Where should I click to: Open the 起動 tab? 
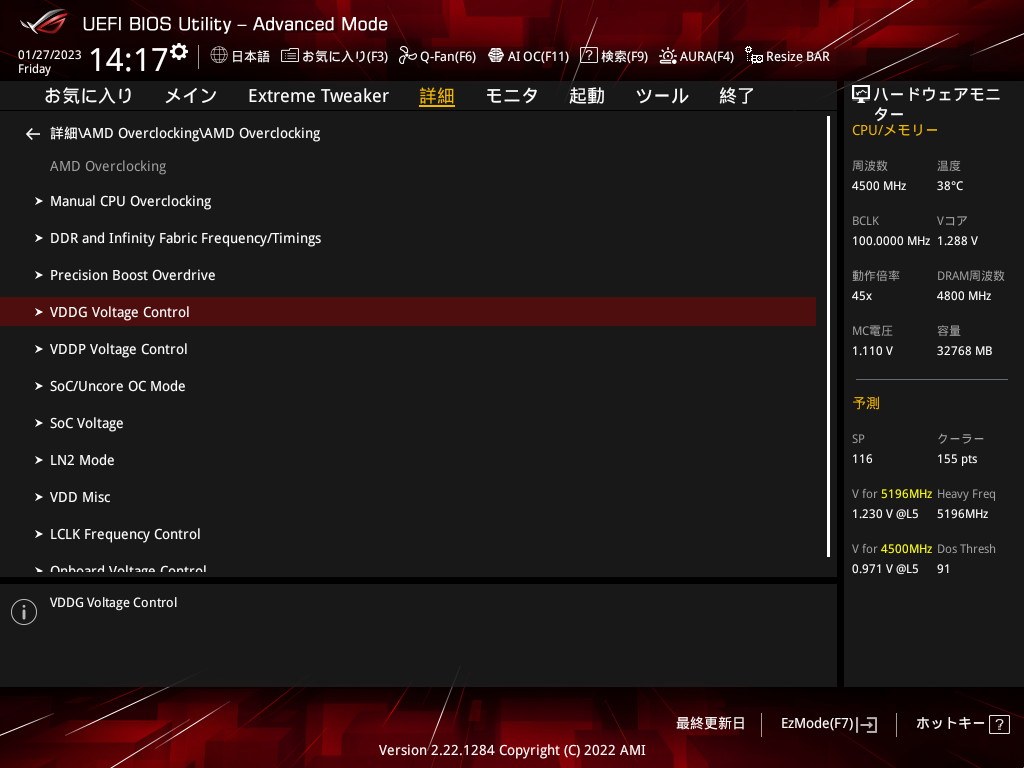586,96
